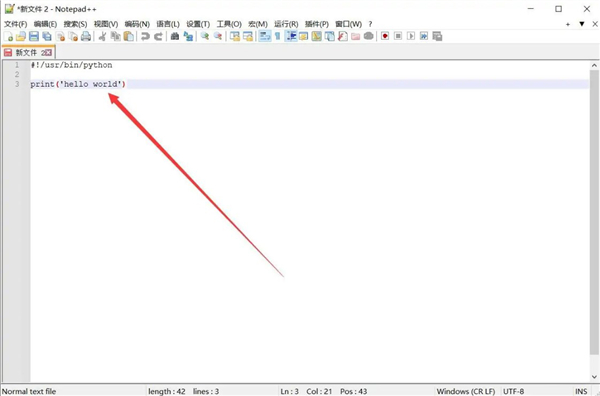The width and height of the screenshot is (600, 396).
Task: Click the Start macro recording red dot
Action: click(x=385, y=36)
